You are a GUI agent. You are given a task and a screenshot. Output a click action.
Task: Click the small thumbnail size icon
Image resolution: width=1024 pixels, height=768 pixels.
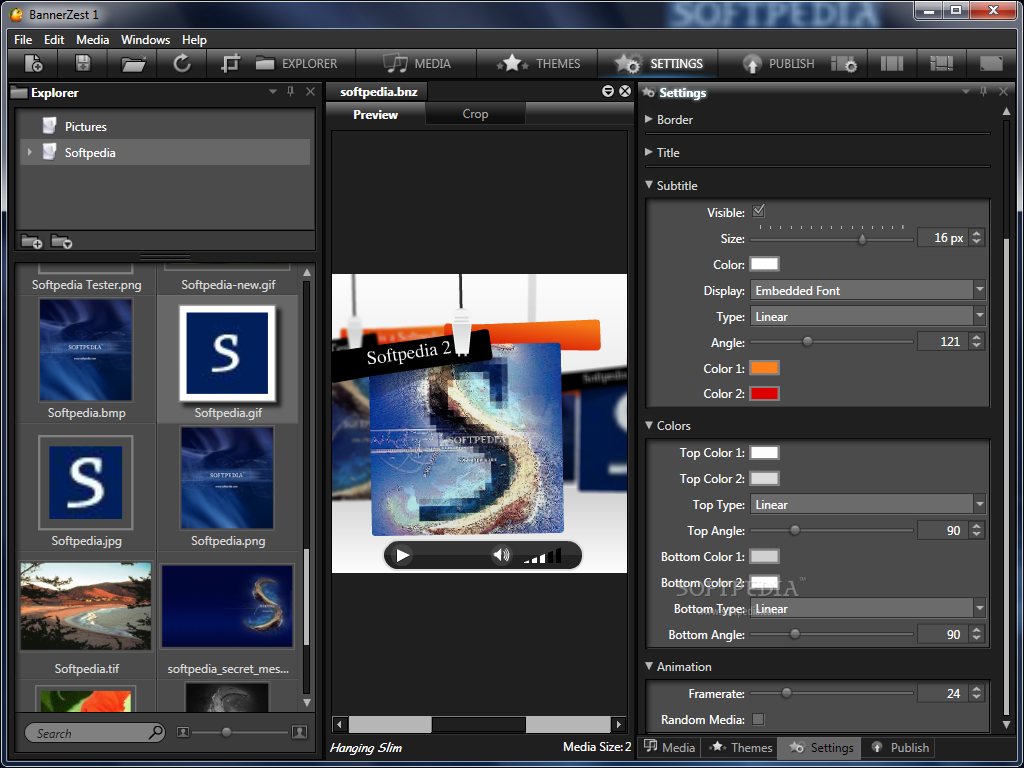(183, 733)
